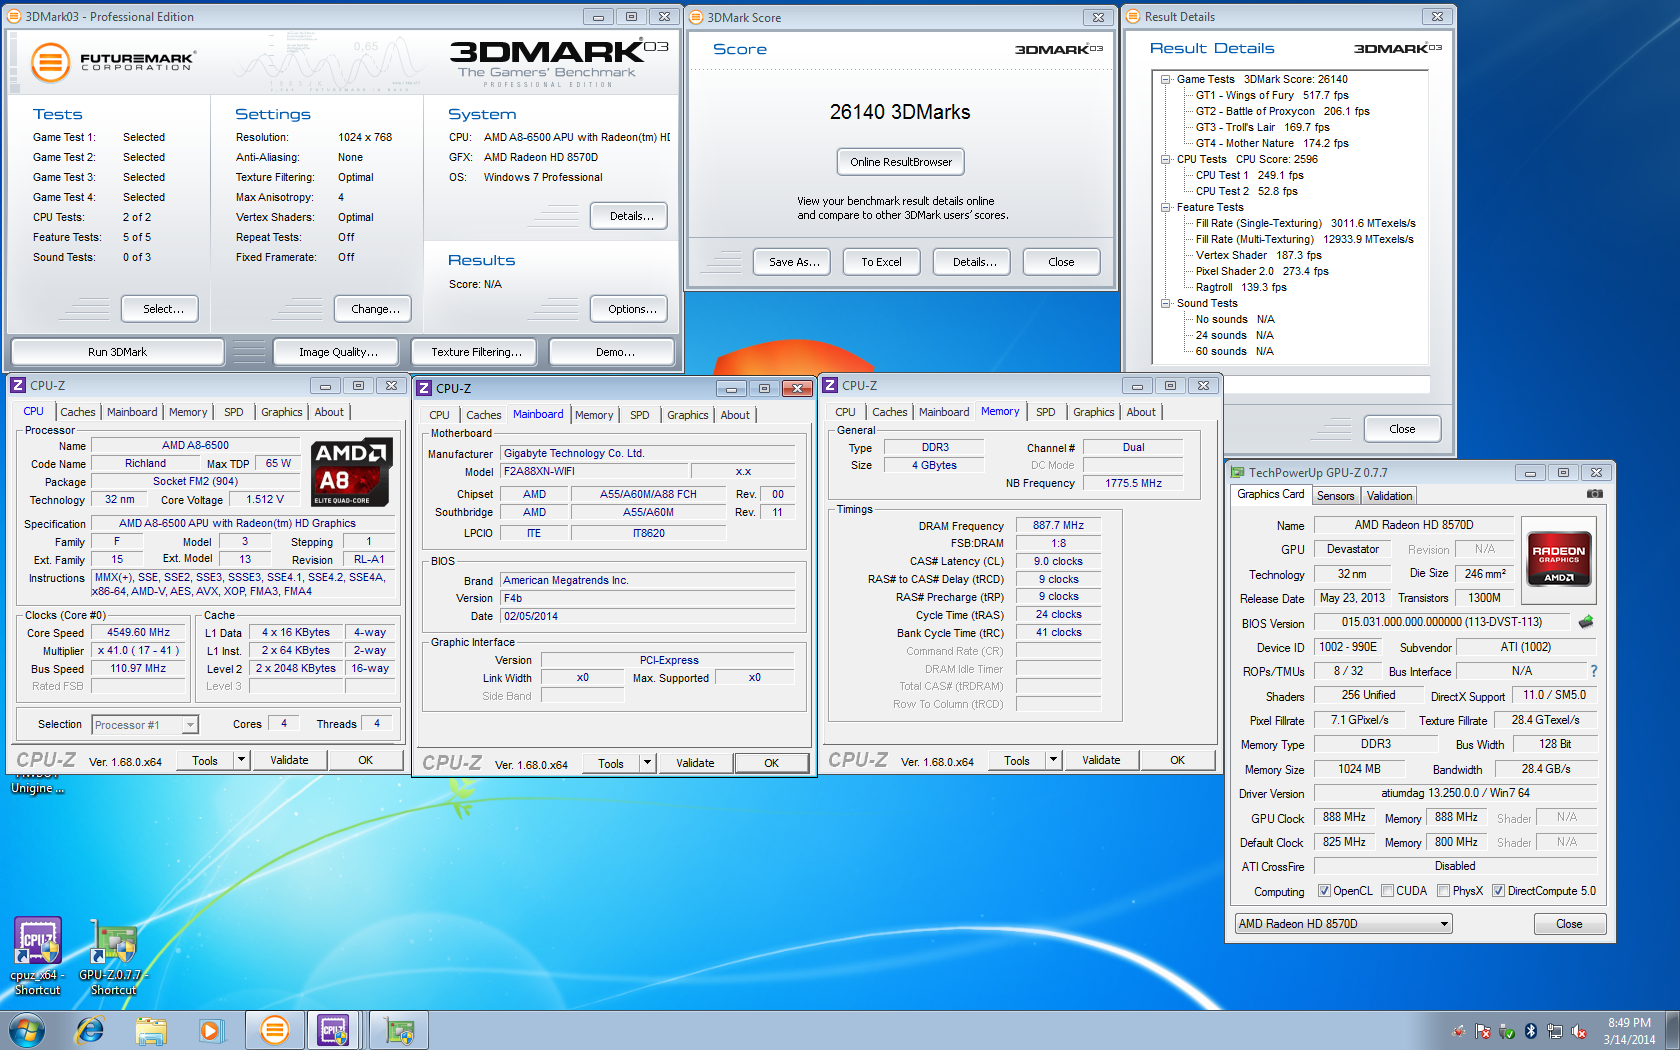Click the Image Quality... button
Viewport: 1680px width, 1050px height.
(x=338, y=352)
